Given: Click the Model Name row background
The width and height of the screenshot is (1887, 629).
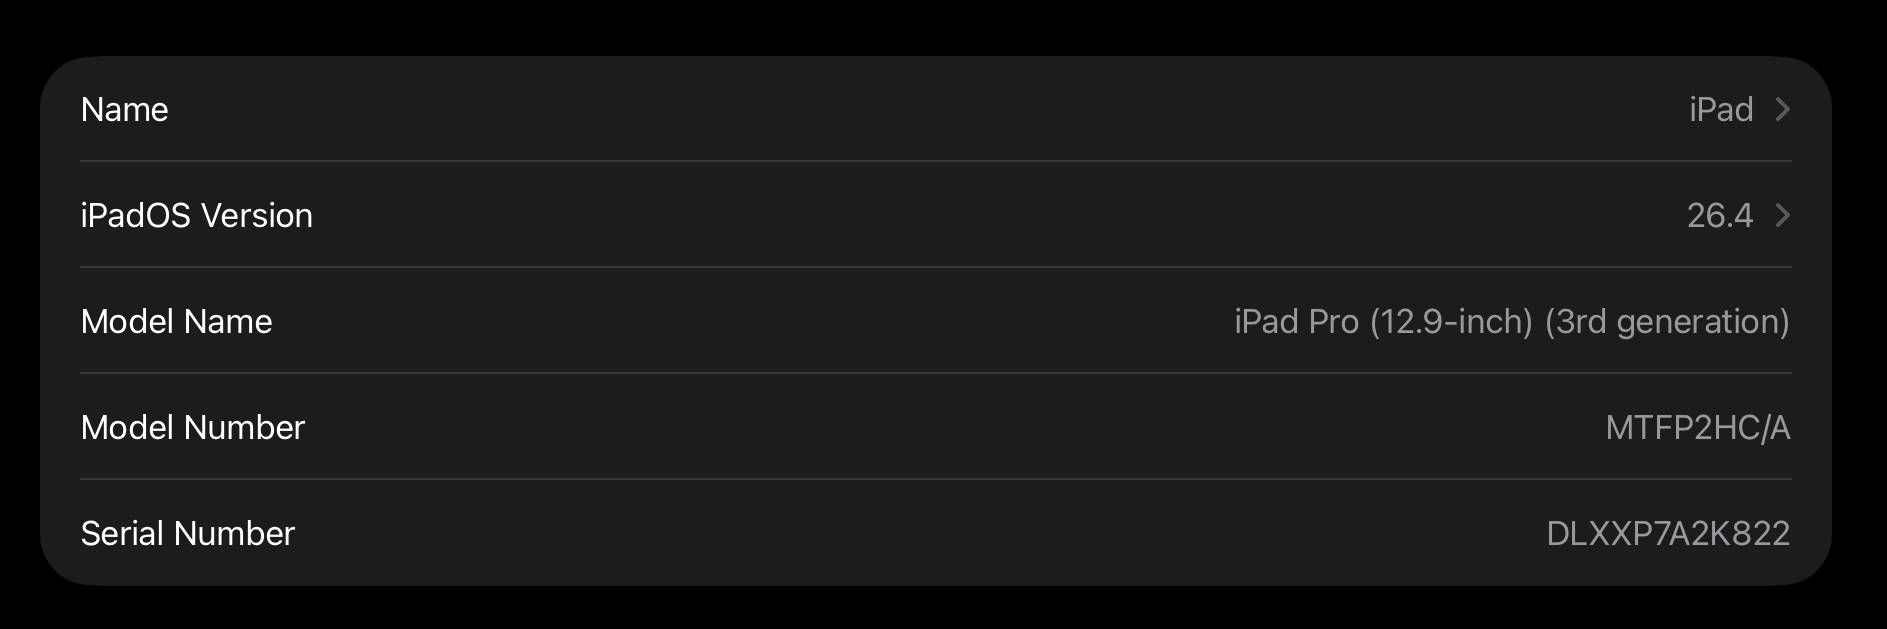Looking at the screenshot, I should 750,321.
